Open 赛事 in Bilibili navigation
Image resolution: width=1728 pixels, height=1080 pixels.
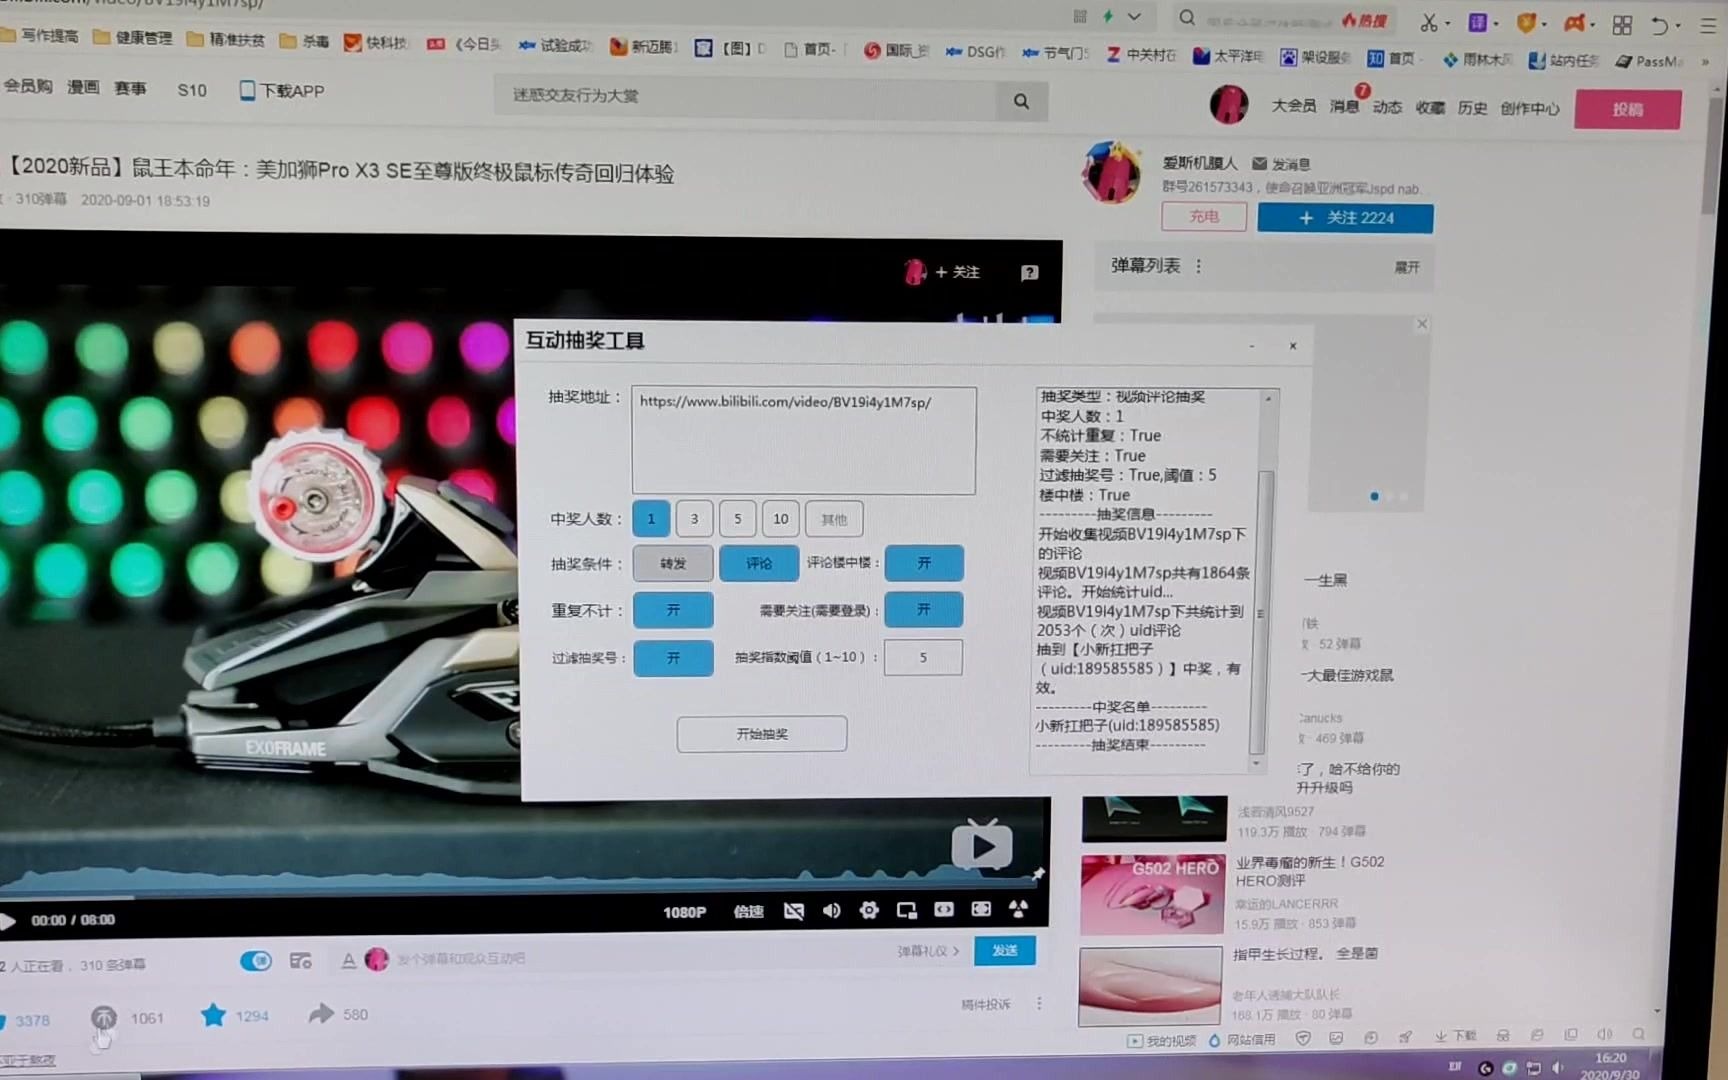click(130, 88)
